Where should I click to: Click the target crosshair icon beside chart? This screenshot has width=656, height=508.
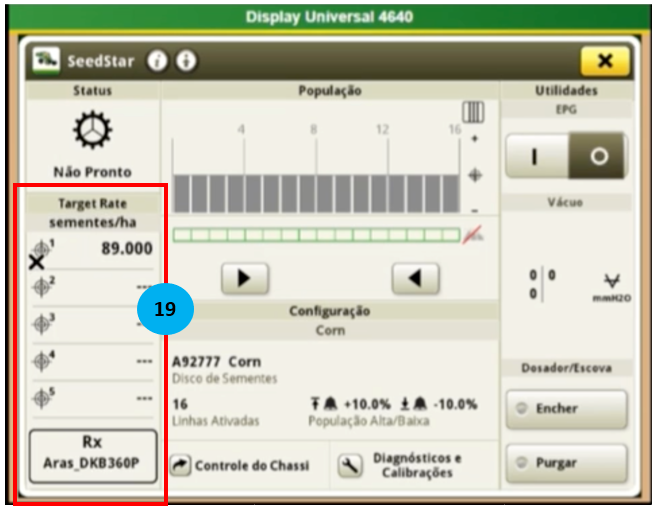click(474, 174)
